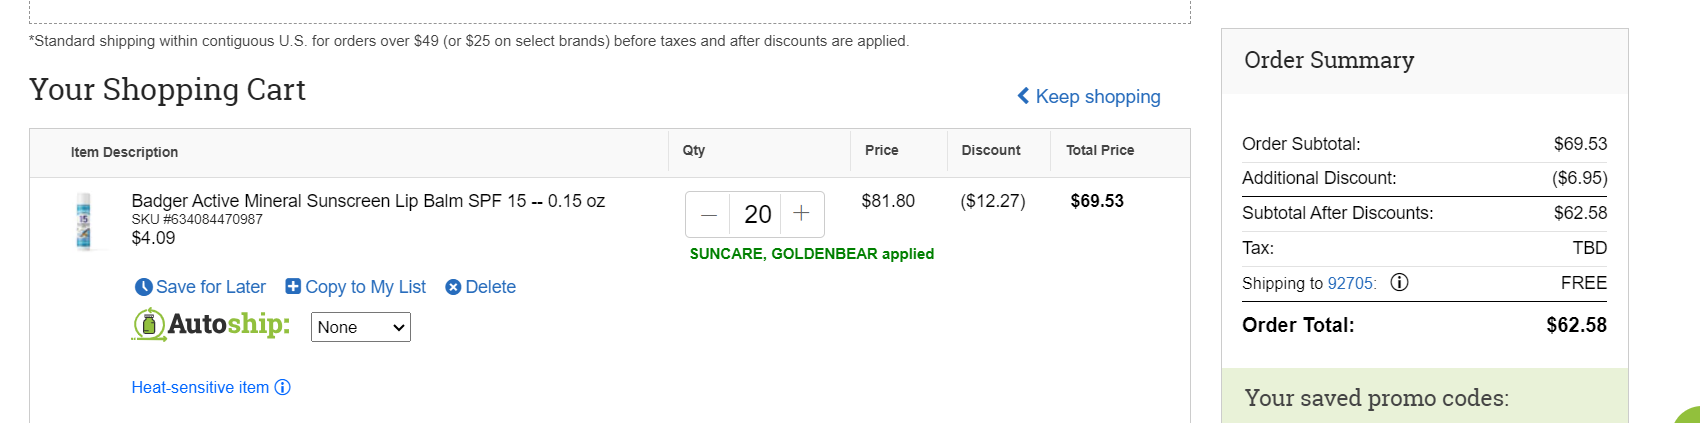1700x423 pixels.
Task: Click the Autoship logo icon
Action: click(149, 324)
